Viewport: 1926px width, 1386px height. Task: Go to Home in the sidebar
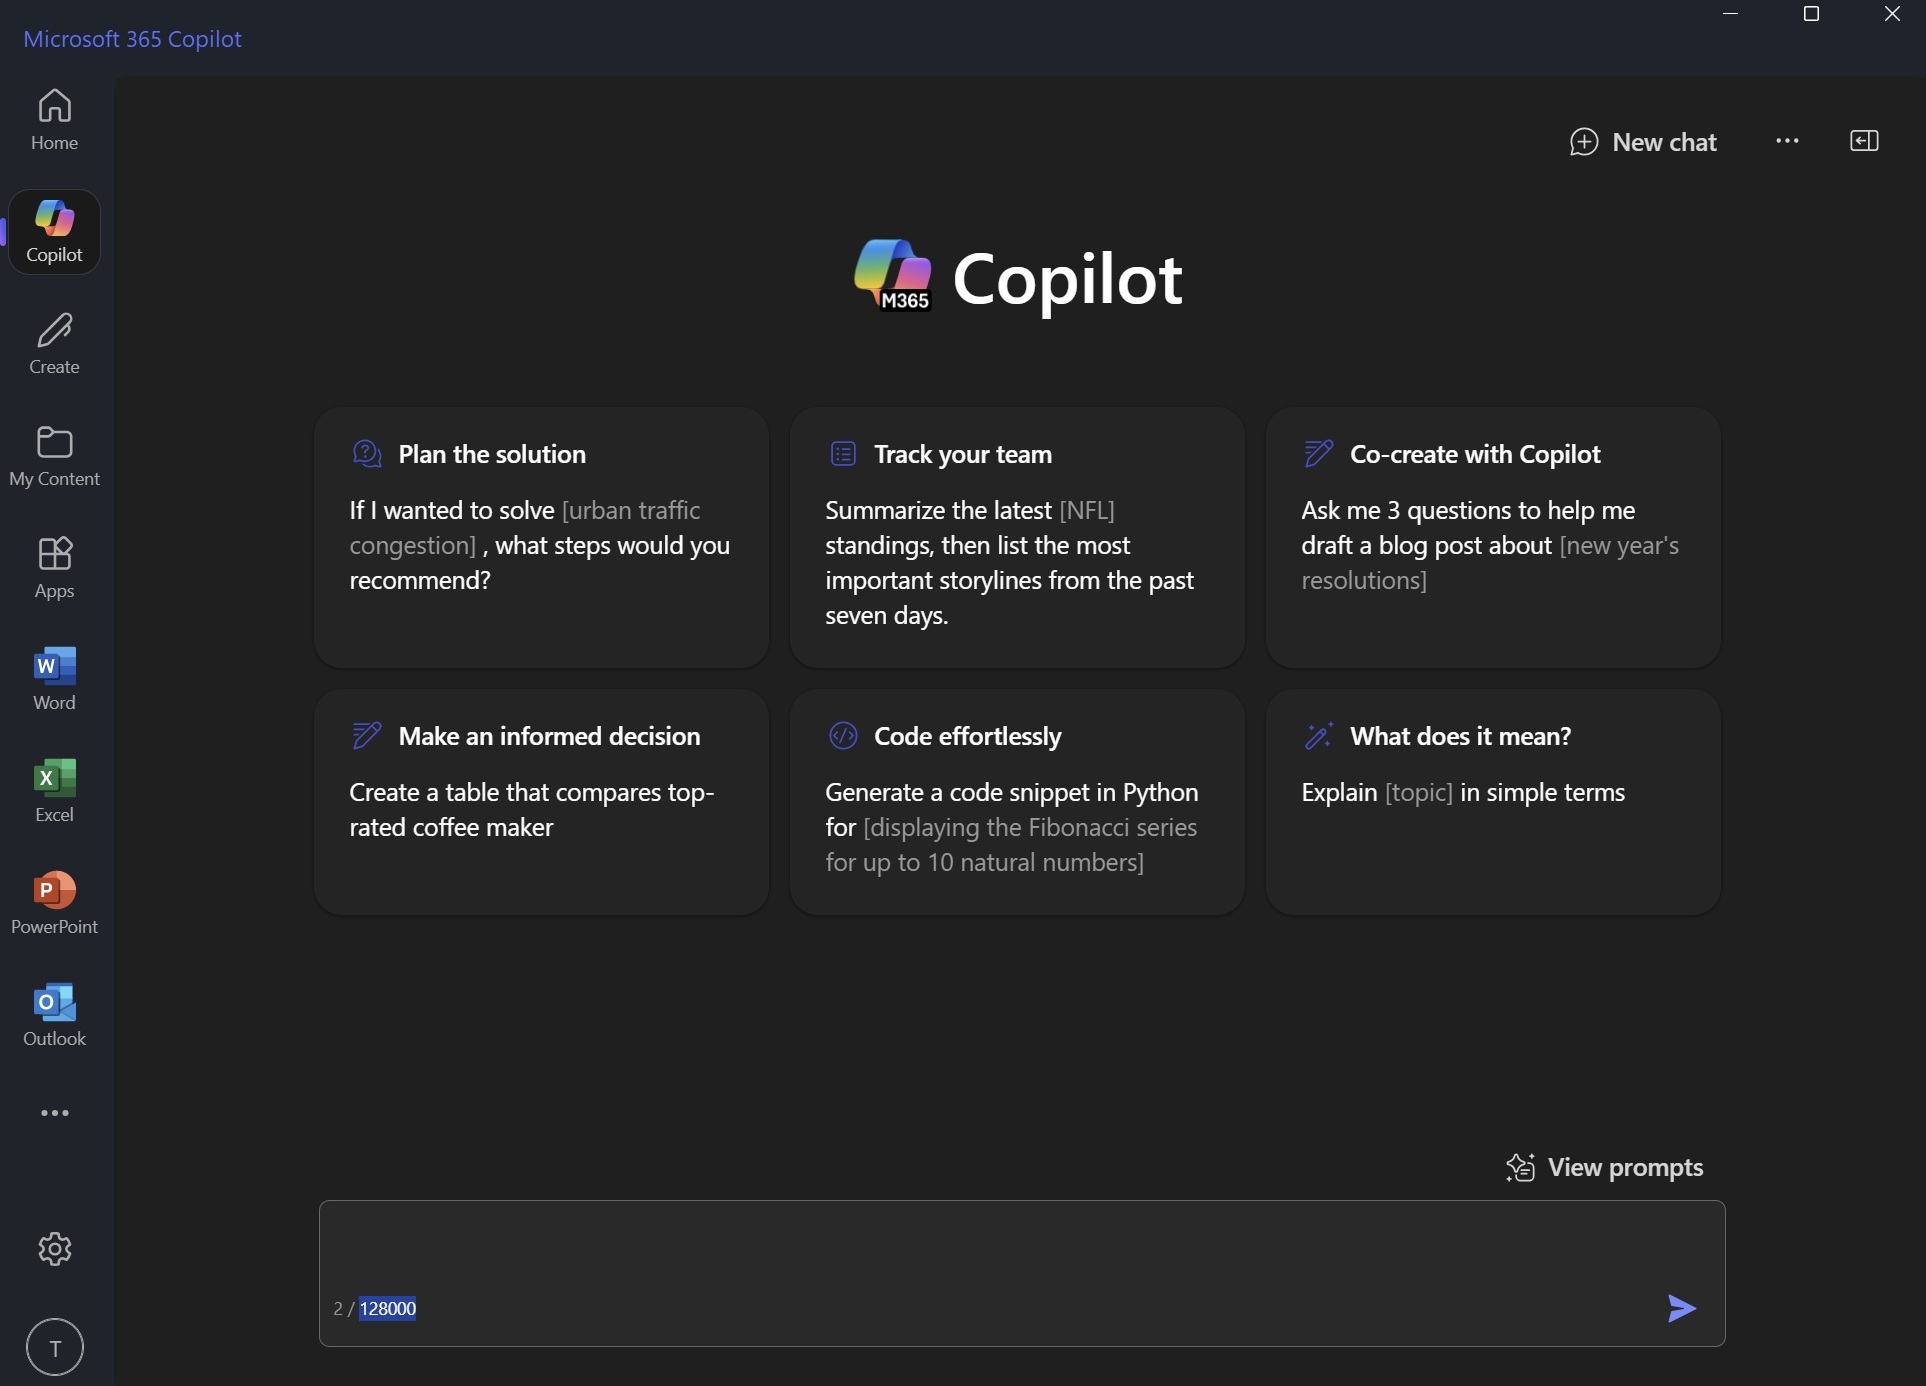[53, 118]
